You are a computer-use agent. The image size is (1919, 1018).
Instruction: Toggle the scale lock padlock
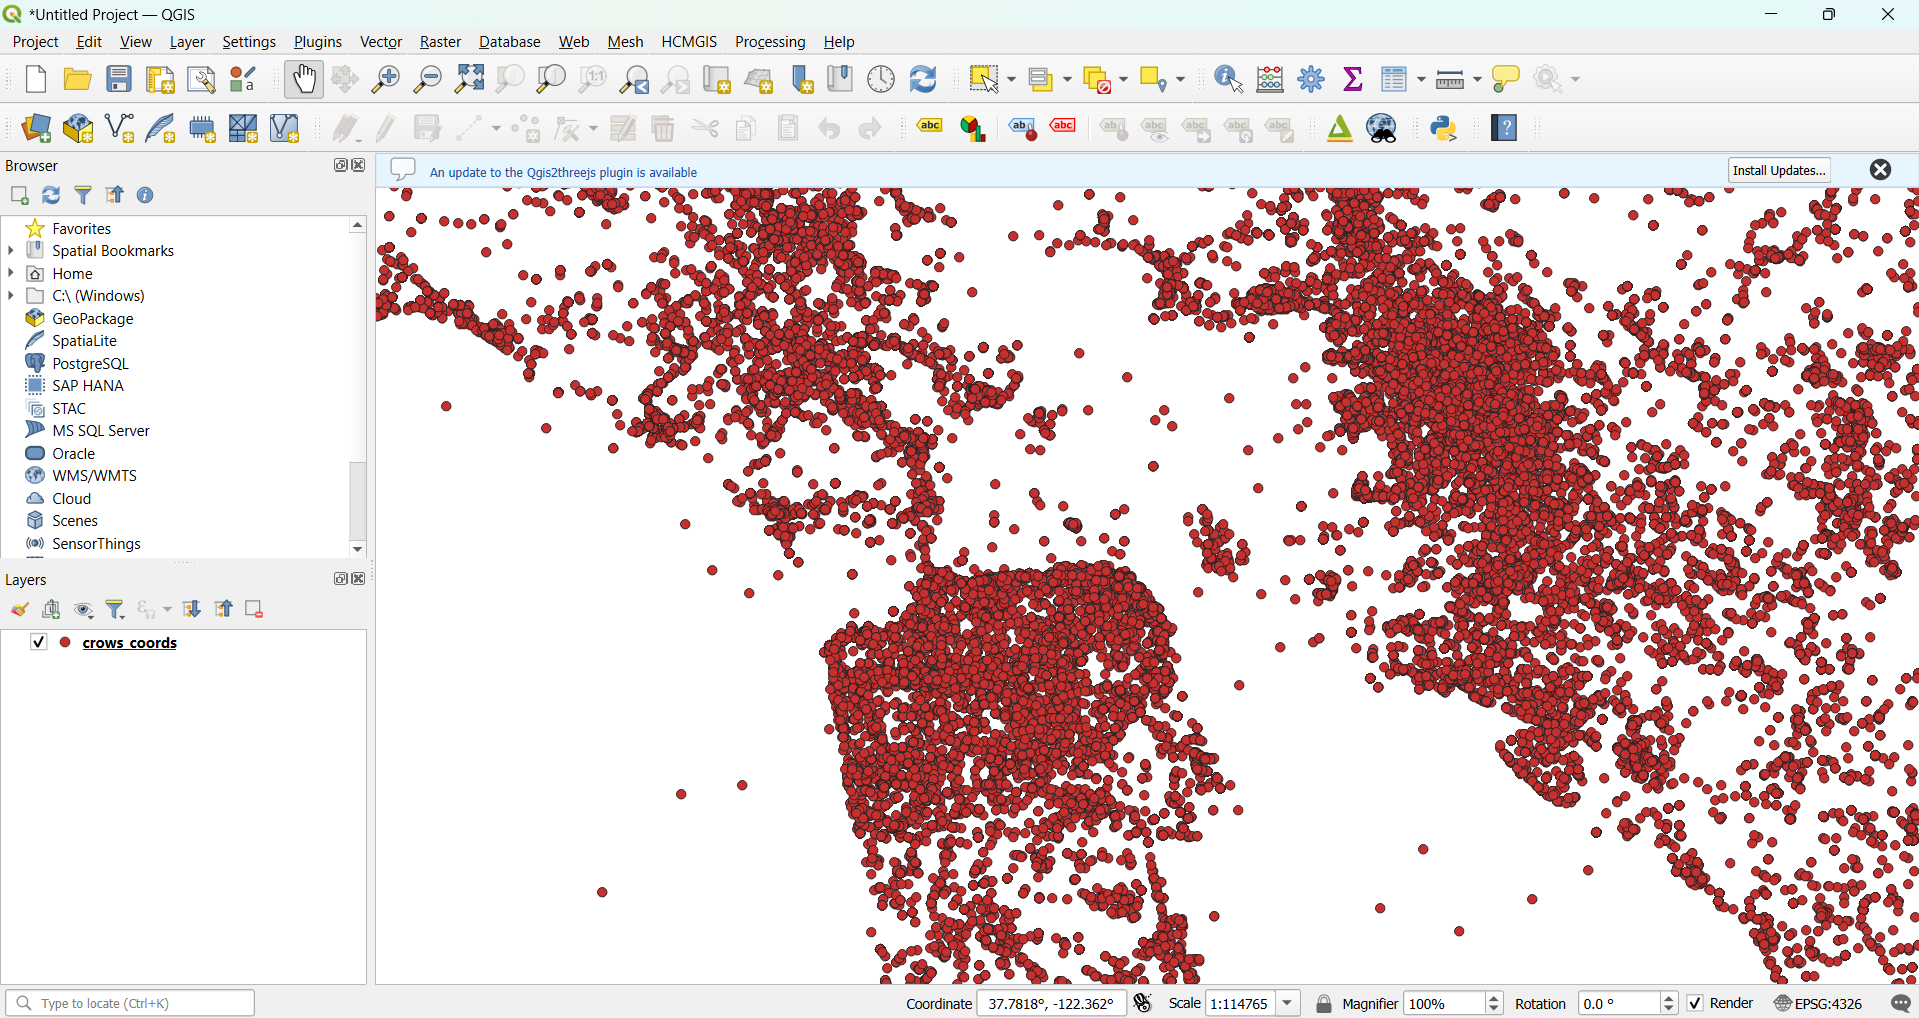tap(1323, 1003)
